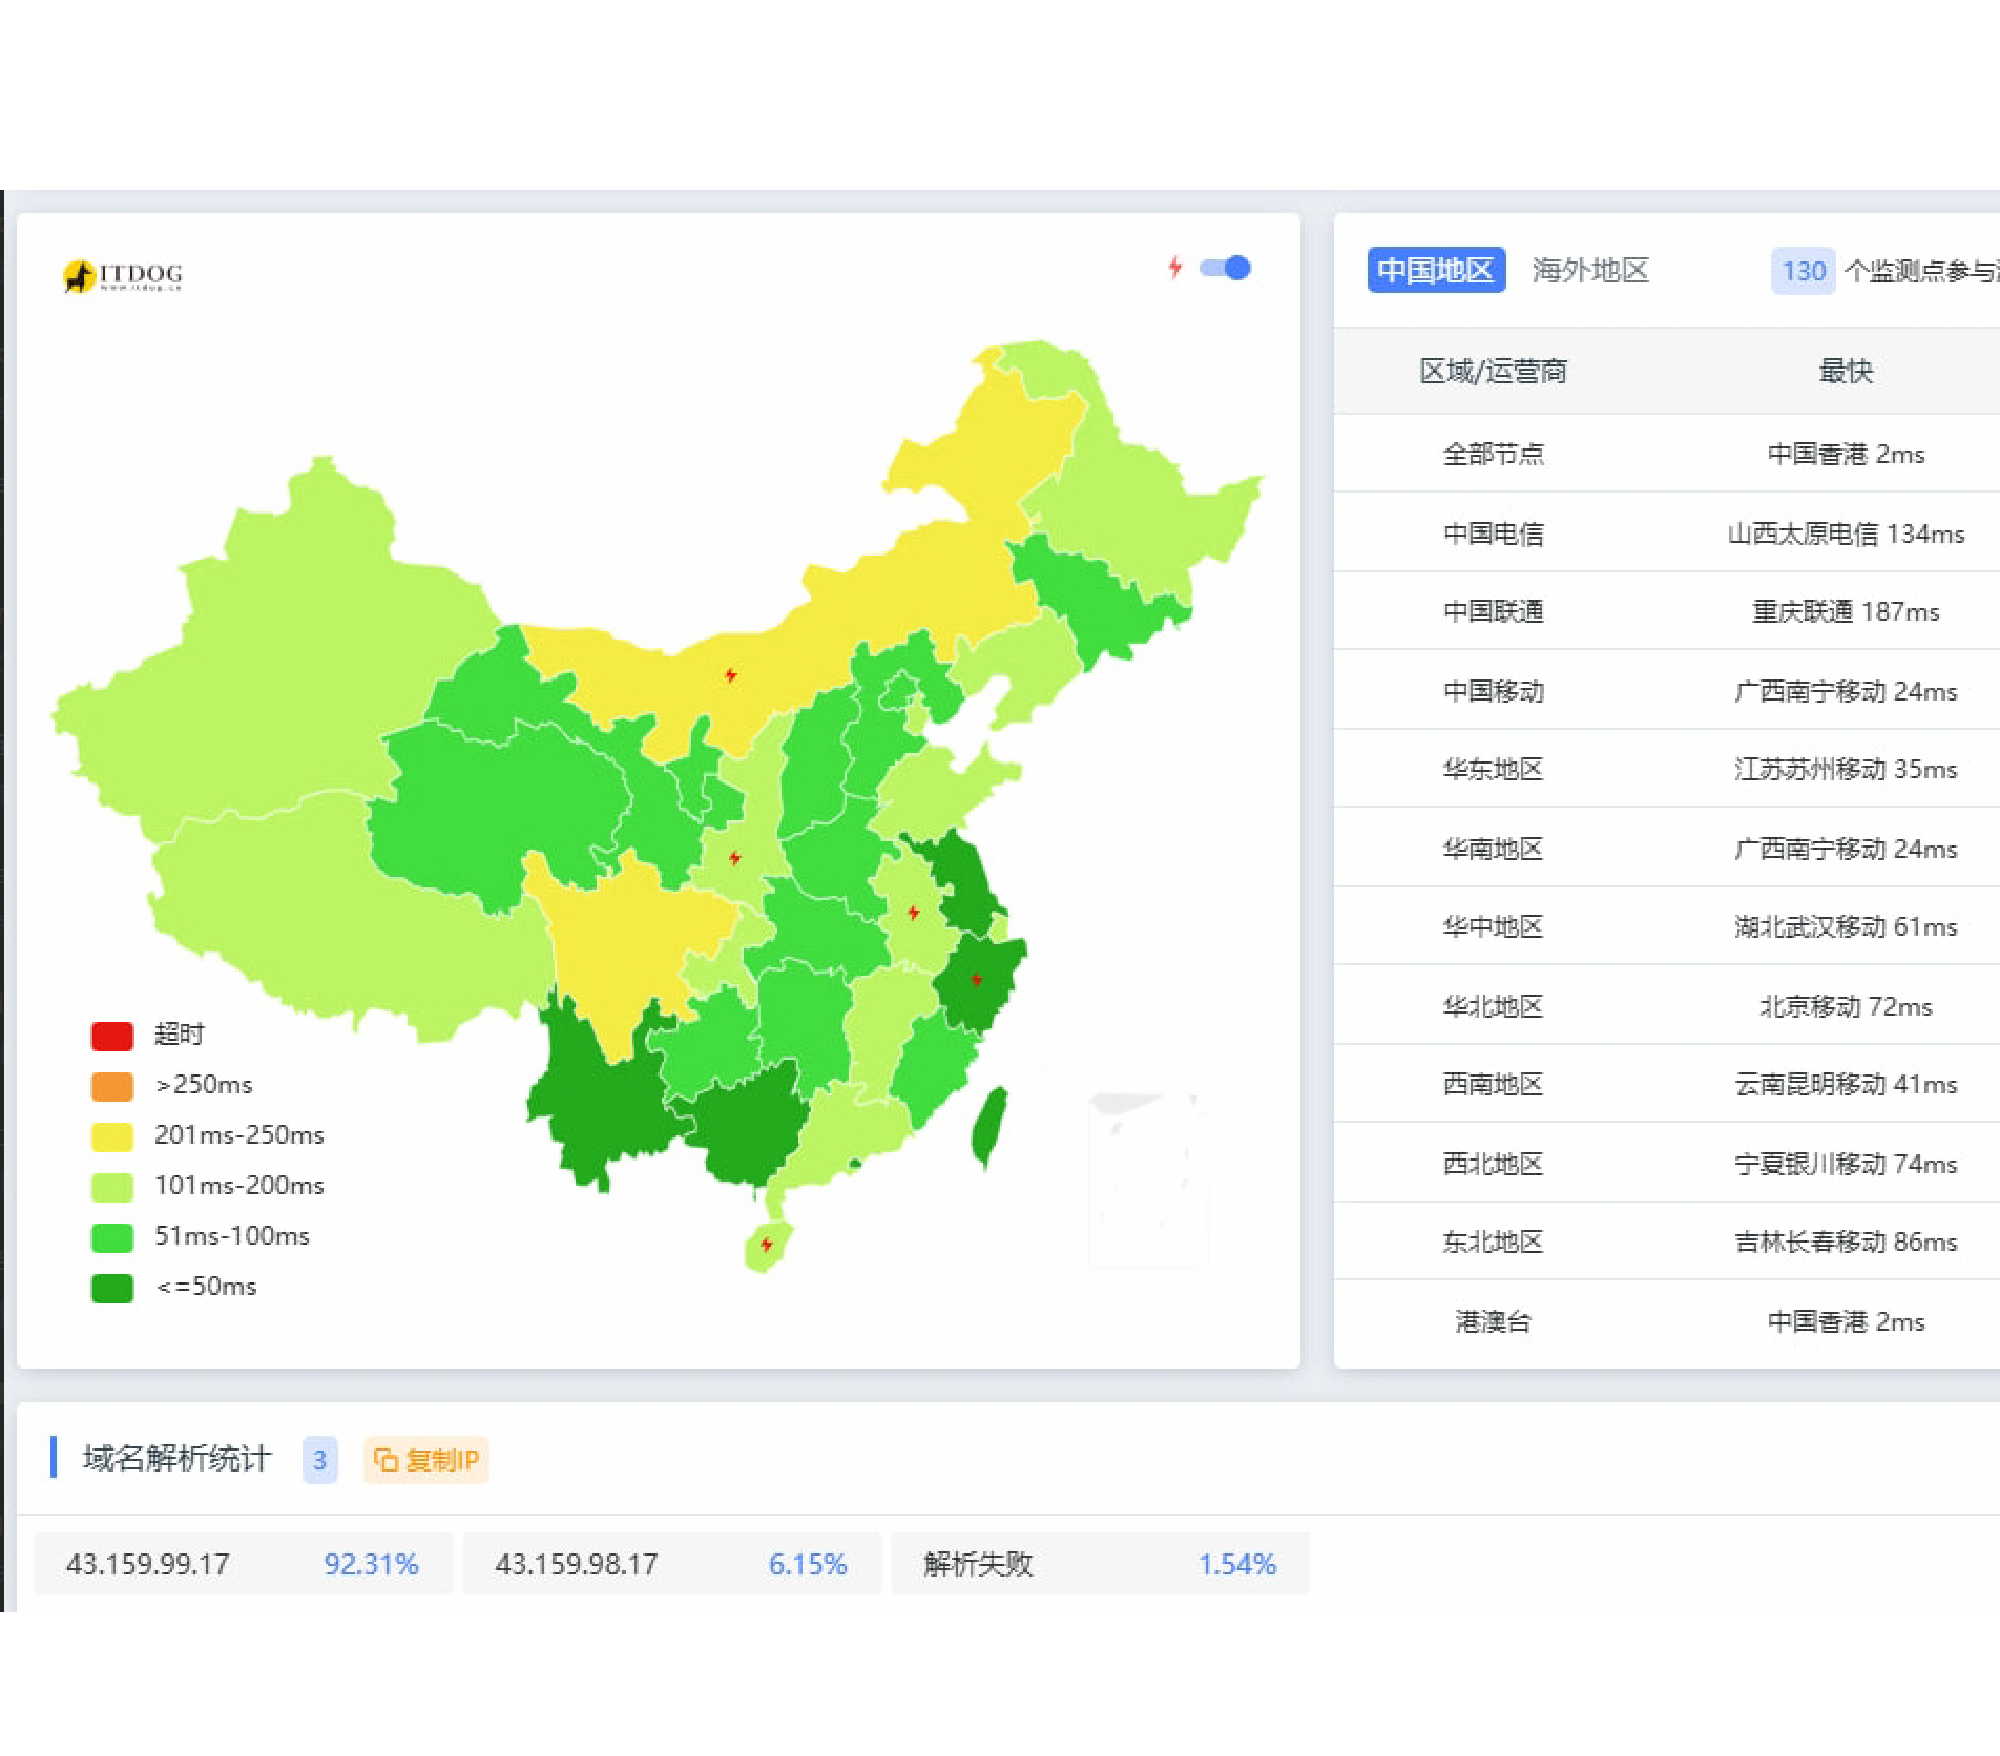Switch to the 海外地区 tab
Viewport: 2000px width, 1756px height.
1590,270
